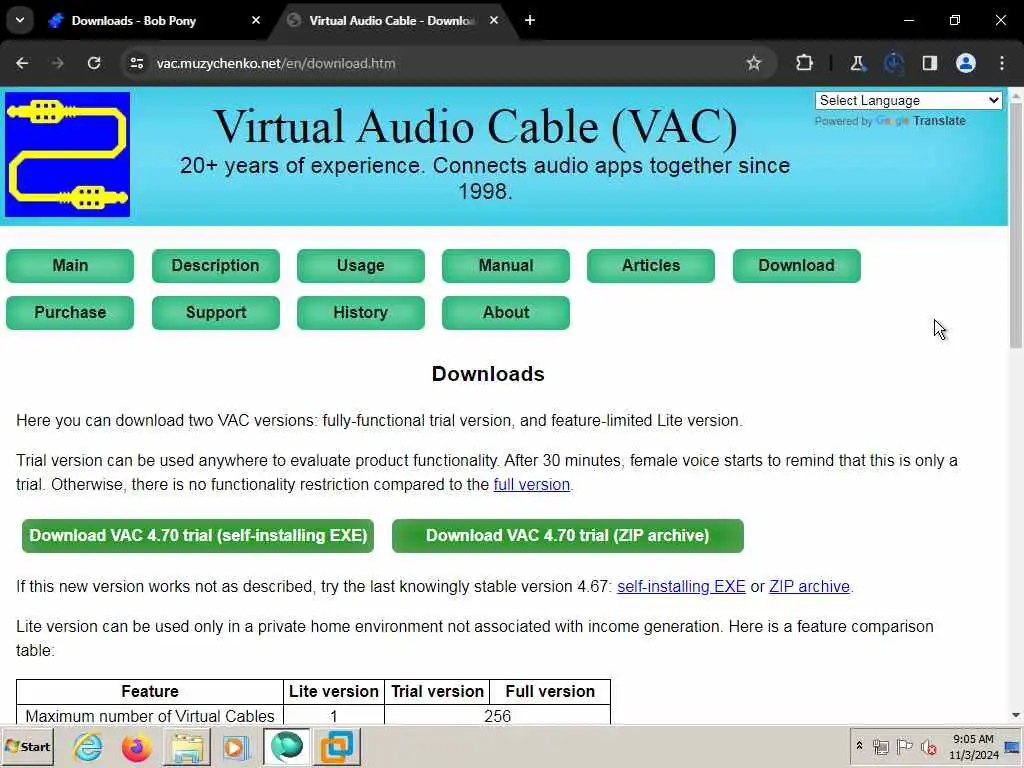Viewport: 1024px width, 768px height.
Task: Click the page vertical scrollbar thumb
Action: (1016, 225)
